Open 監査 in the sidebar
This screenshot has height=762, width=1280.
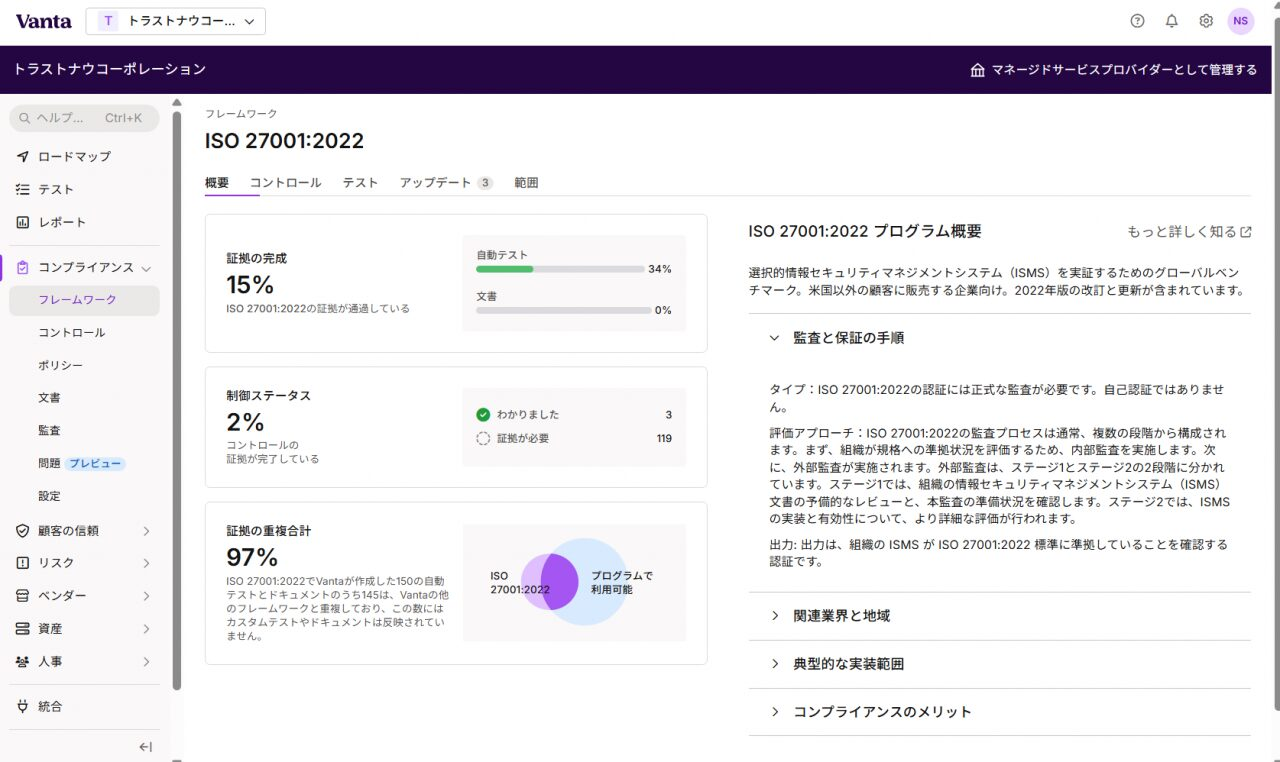click(x=84, y=431)
